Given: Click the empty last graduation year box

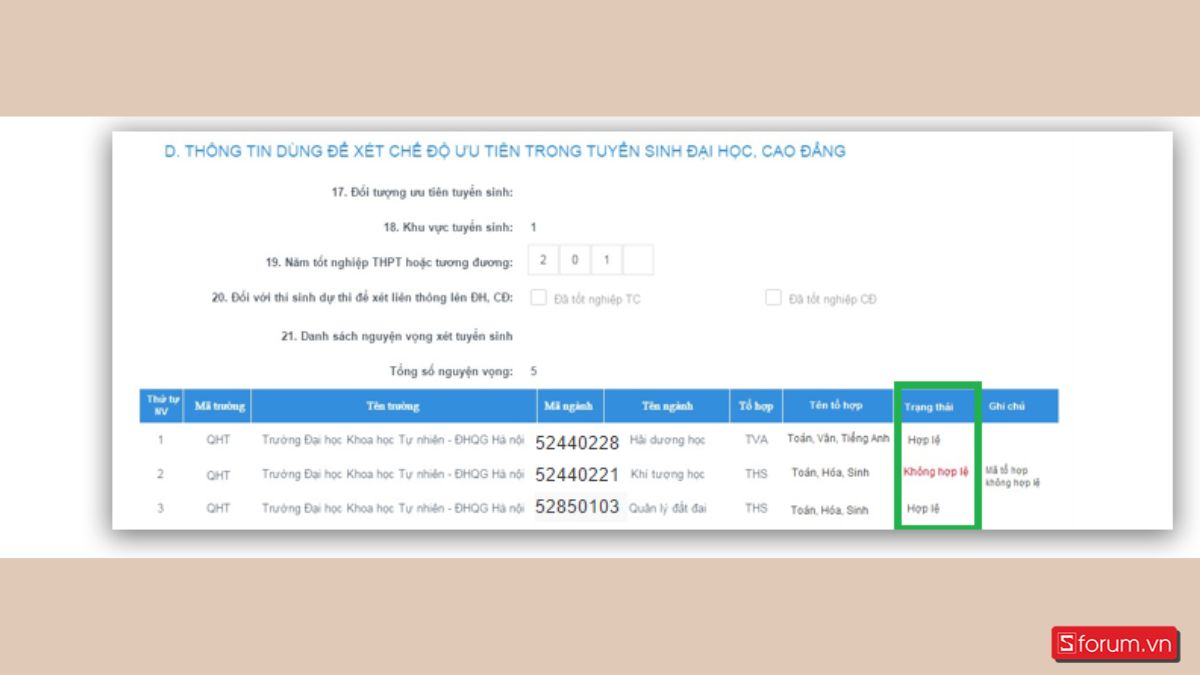Looking at the screenshot, I should (638, 260).
